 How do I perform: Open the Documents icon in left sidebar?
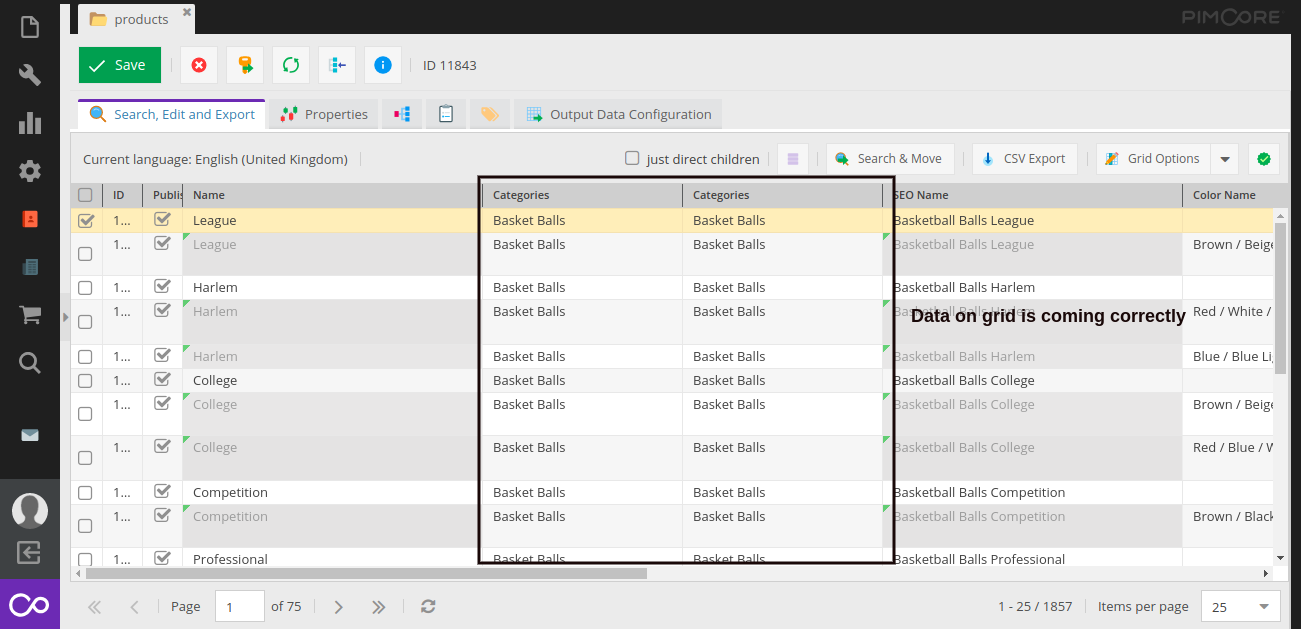point(30,27)
